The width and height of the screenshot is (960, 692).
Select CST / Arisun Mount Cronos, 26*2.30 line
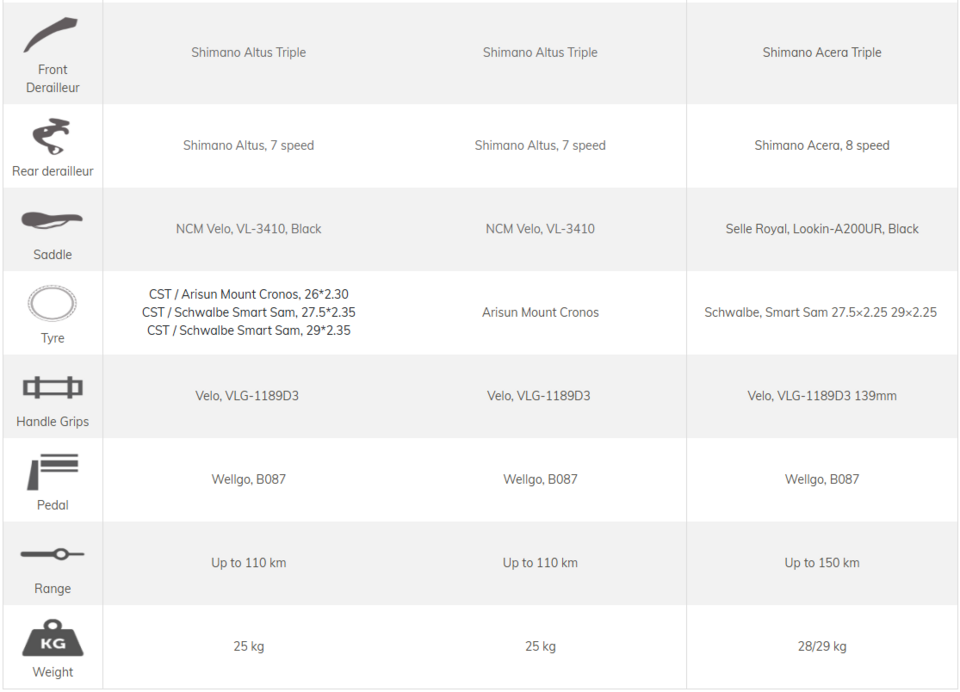point(249,294)
